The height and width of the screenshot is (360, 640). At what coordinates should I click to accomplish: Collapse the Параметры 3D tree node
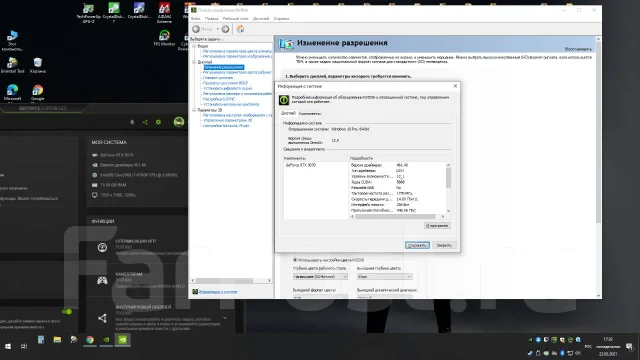[194, 110]
